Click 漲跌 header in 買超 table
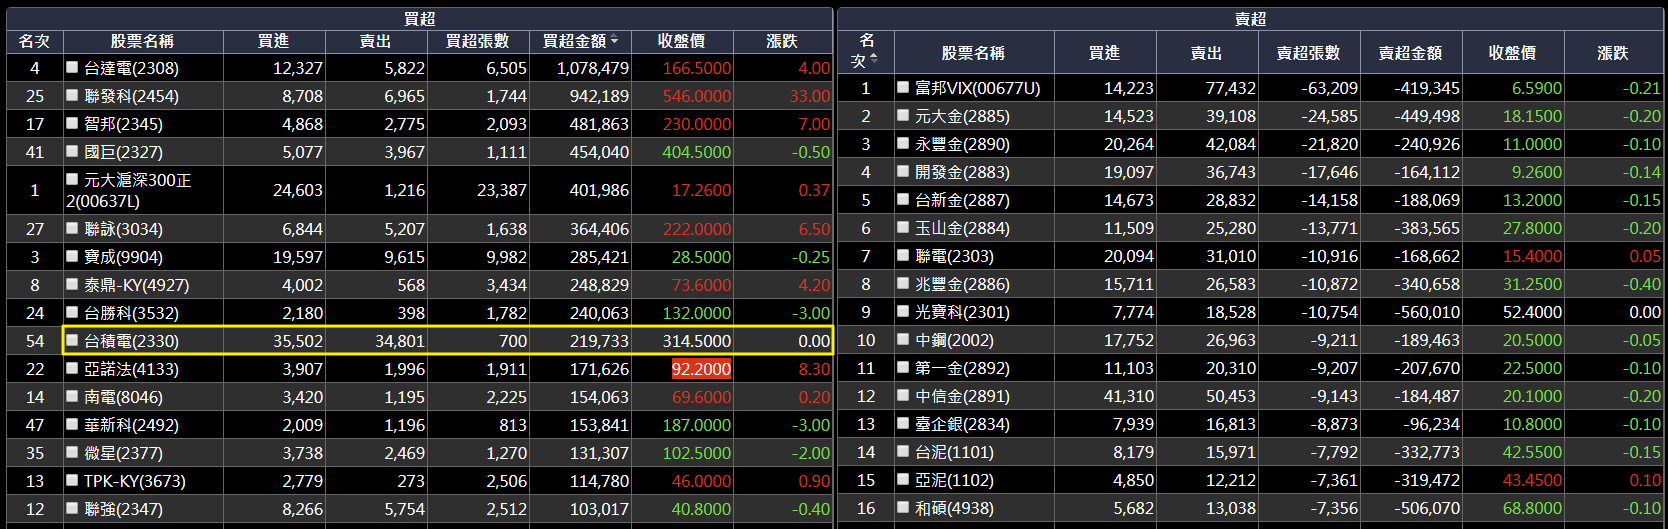Screen dimensions: 1668x529 782,41
